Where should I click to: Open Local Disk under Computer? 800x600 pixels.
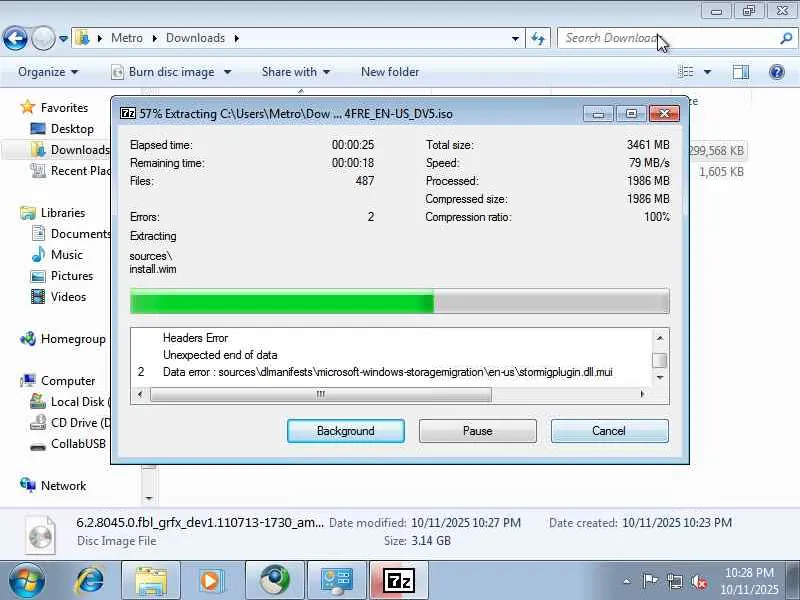70,402
